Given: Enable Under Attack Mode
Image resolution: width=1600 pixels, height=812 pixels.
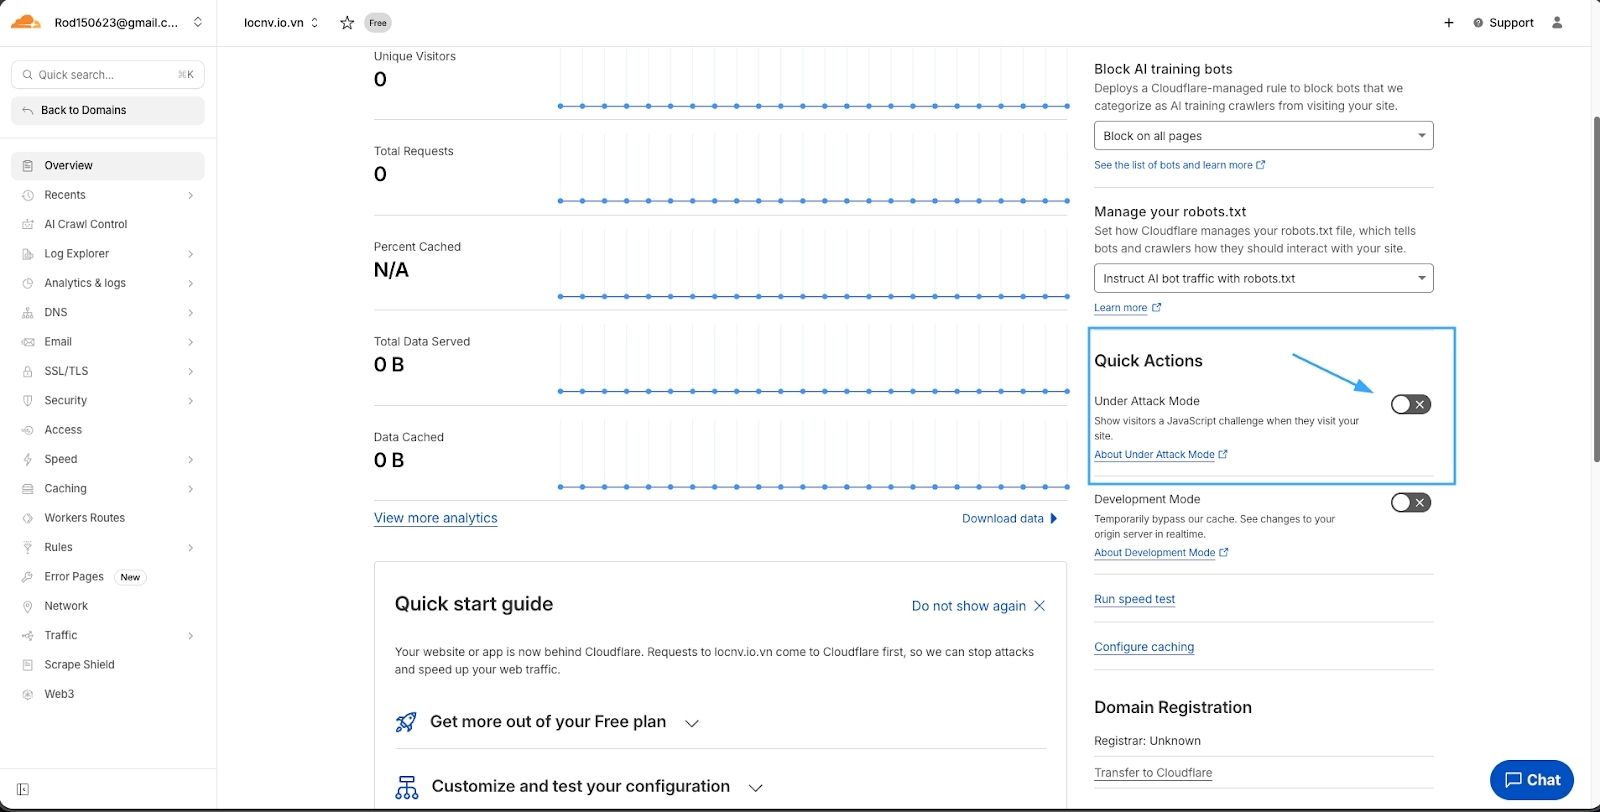Looking at the screenshot, I should (1410, 404).
